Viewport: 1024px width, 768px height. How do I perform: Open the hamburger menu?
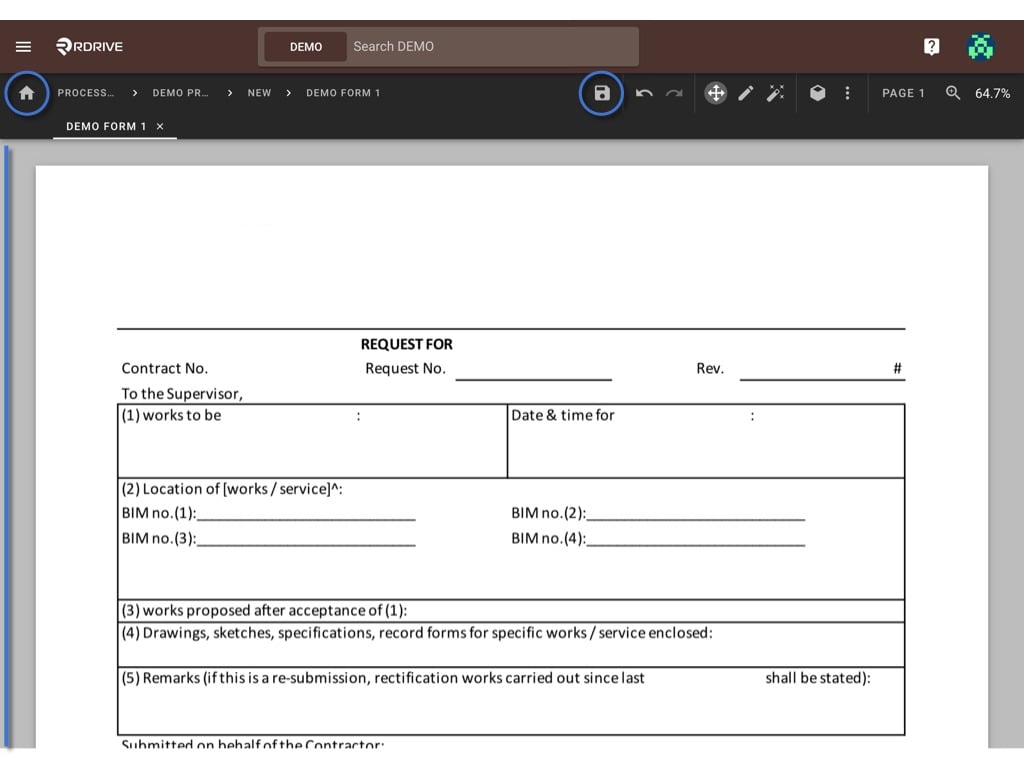(x=24, y=46)
